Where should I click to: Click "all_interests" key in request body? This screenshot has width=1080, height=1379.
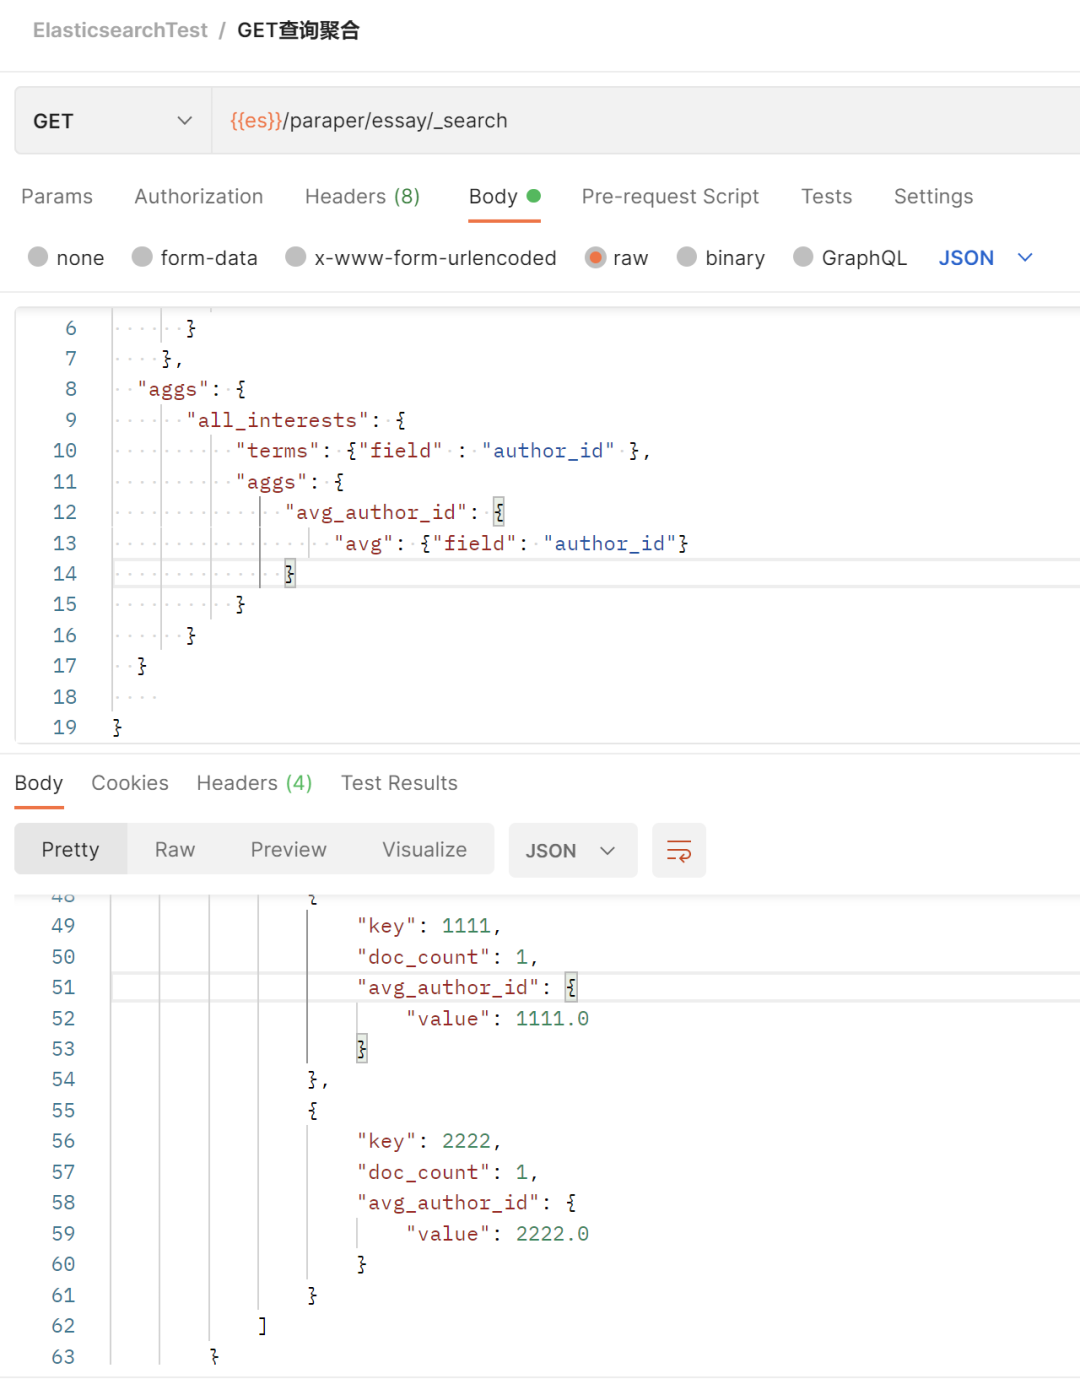277,421
